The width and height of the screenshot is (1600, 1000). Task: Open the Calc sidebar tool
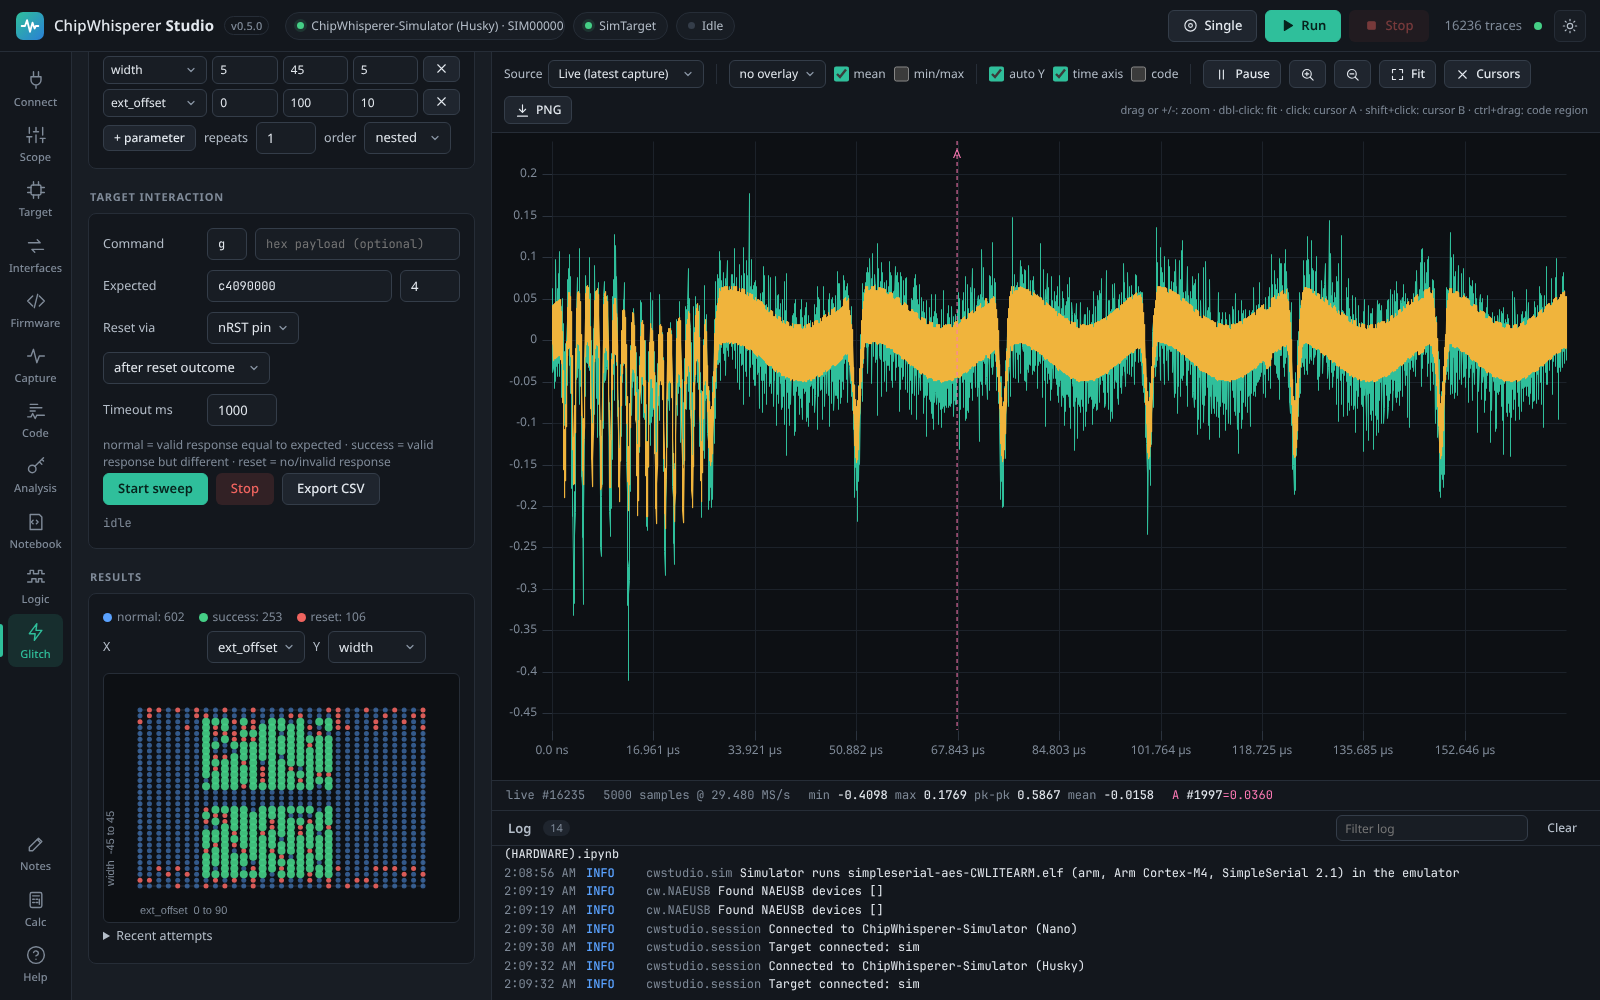35,909
